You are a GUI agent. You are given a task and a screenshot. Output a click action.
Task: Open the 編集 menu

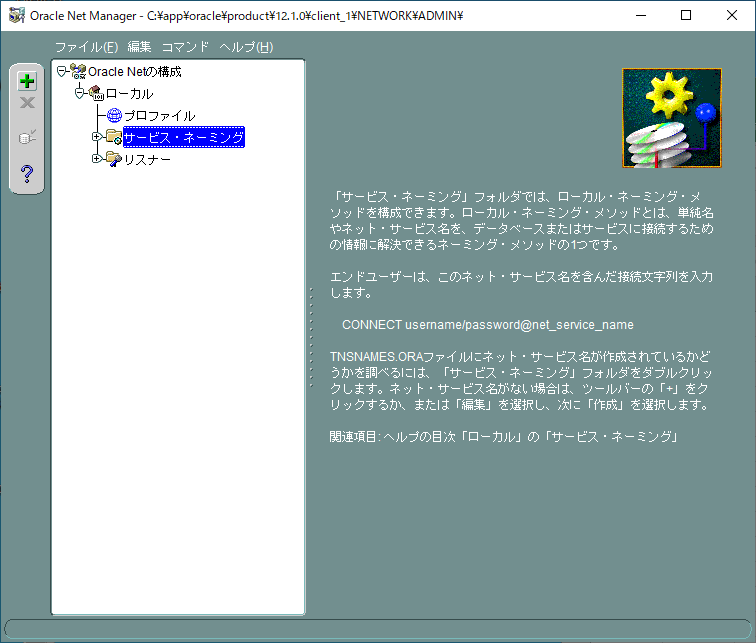point(139,47)
